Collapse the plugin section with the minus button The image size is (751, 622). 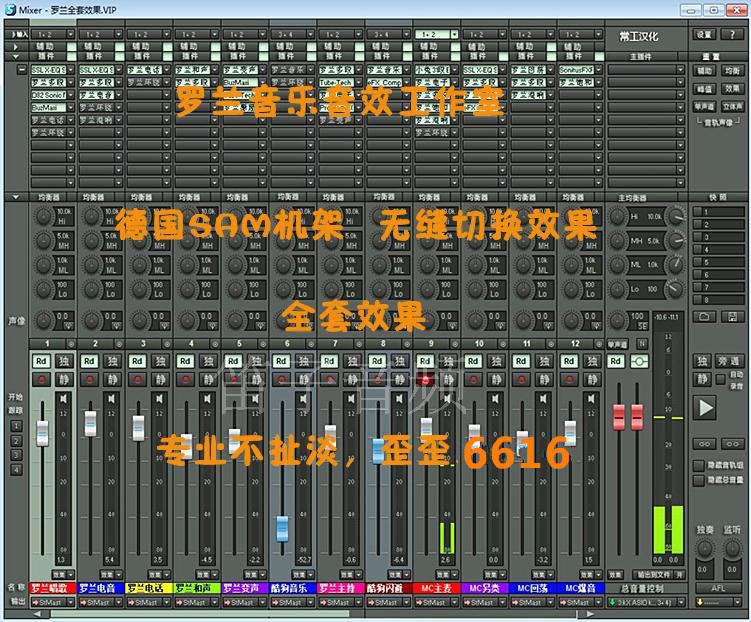pyautogui.click(x=22, y=70)
